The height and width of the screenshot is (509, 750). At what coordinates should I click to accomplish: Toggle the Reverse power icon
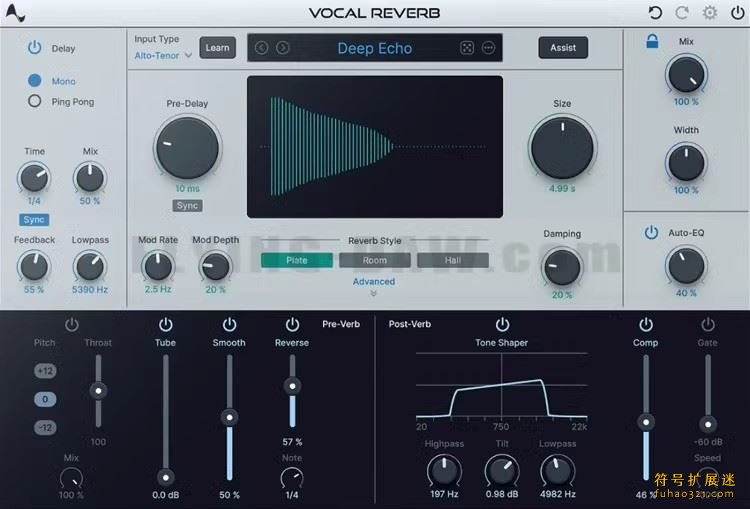(x=292, y=325)
